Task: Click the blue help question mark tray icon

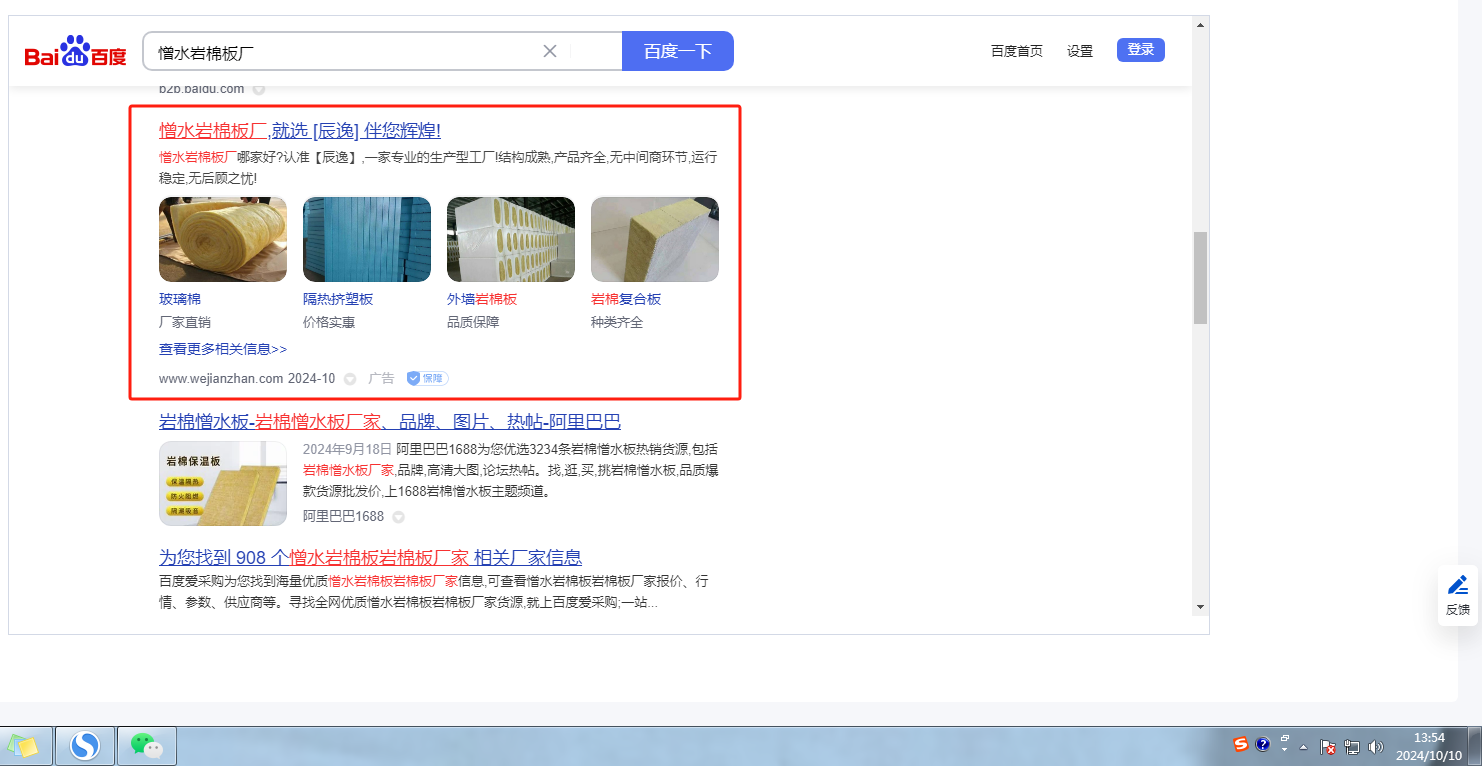Action: (1263, 745)
